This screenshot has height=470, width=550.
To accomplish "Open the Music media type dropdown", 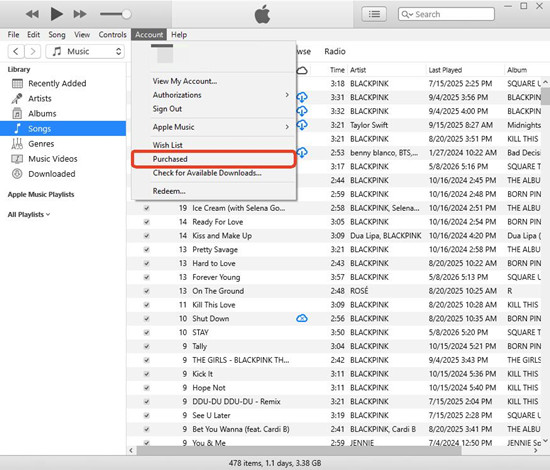I will [x=85, y=52].
